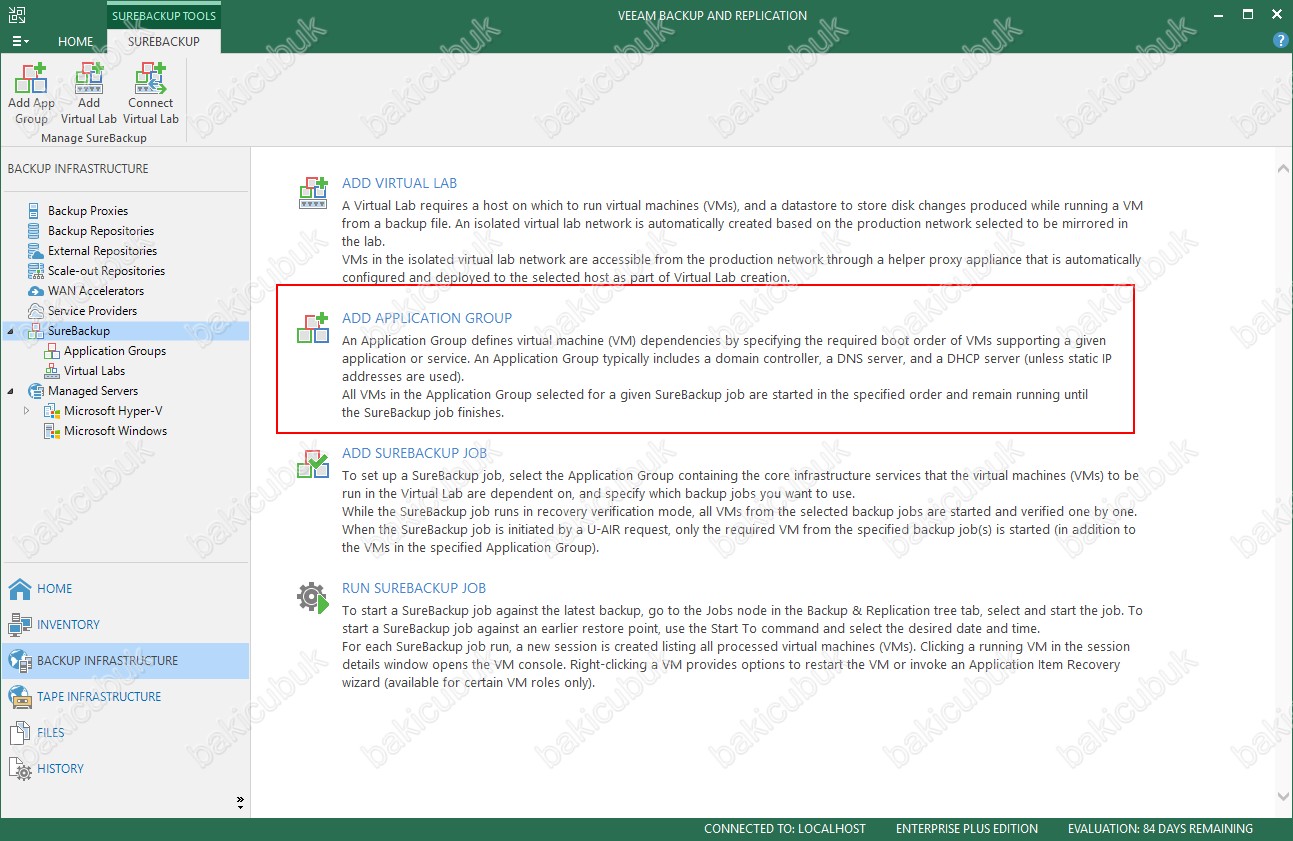Click the content pane scroll up arrow
The width and height of the screenshot is (1293, 841).
[x=1283, y=169]
